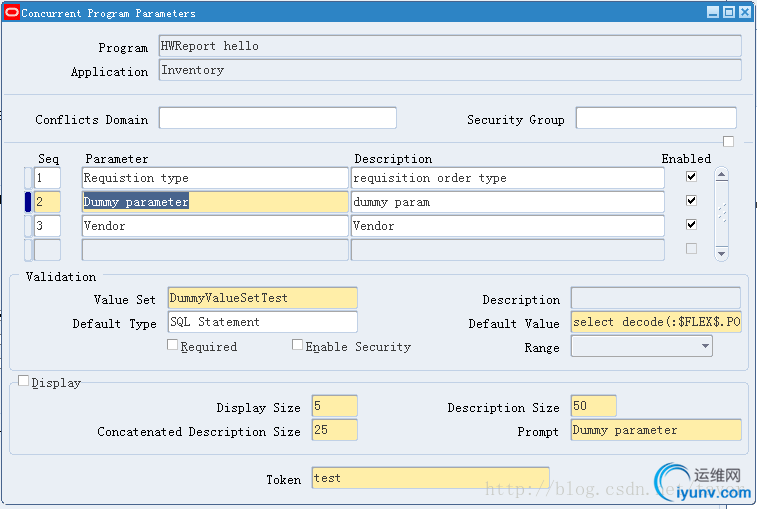
Task: Click the scrollbar down arrow in parameter list
Action: [722, 254]
